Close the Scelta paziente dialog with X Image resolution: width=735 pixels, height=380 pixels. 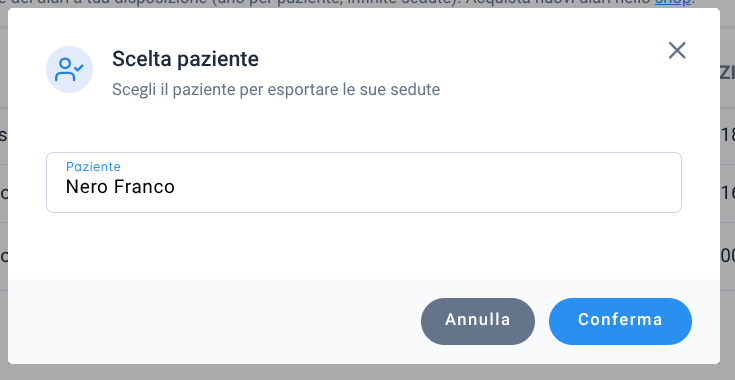(677, 51)
